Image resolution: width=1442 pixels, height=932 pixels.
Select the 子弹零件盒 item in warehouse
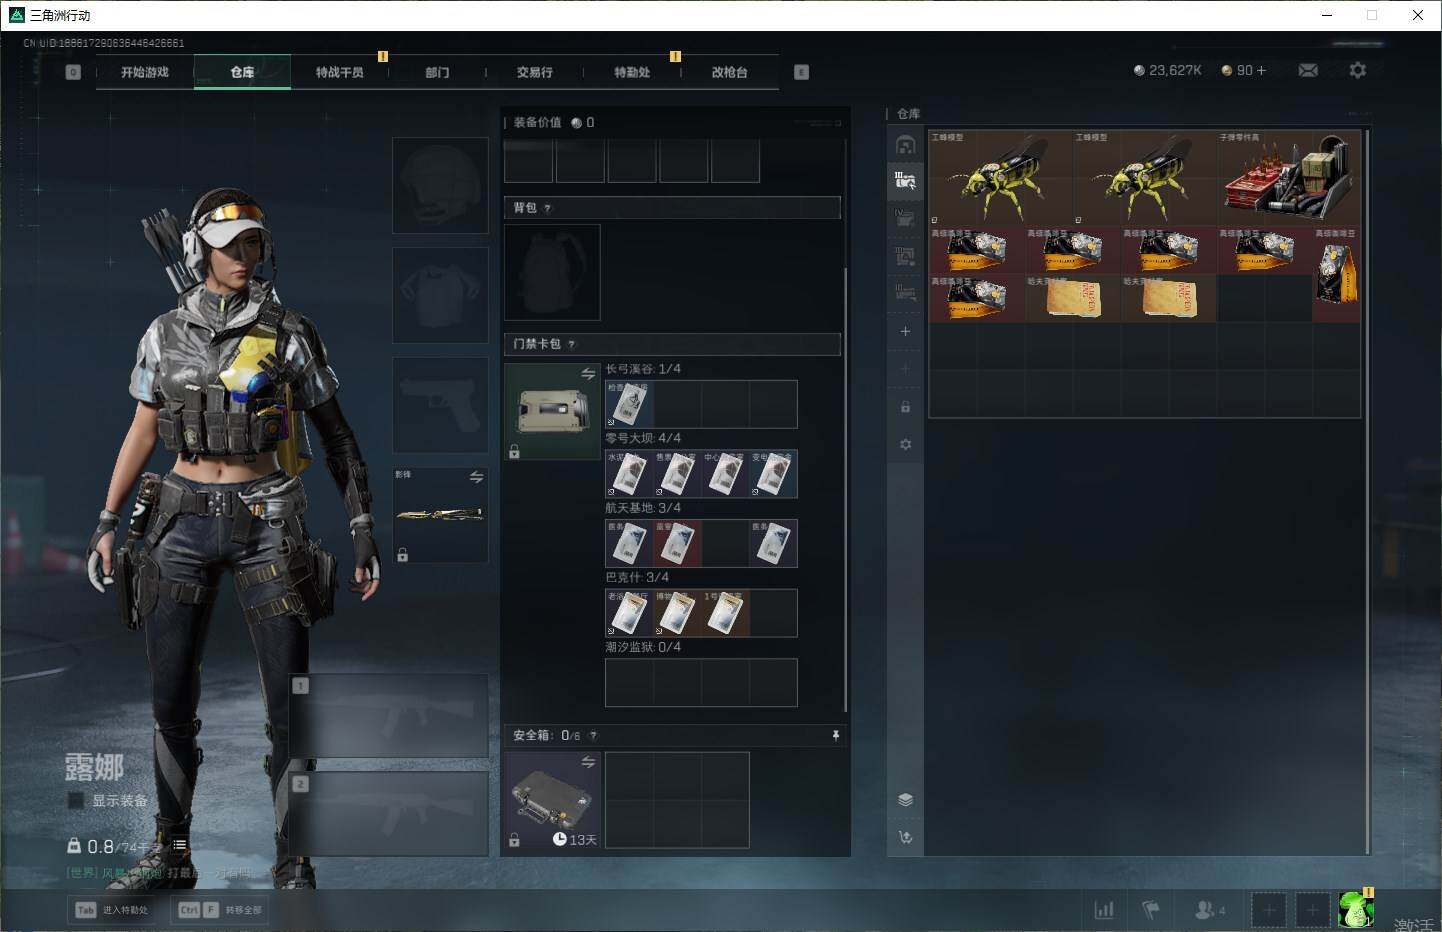(1289, 177)
